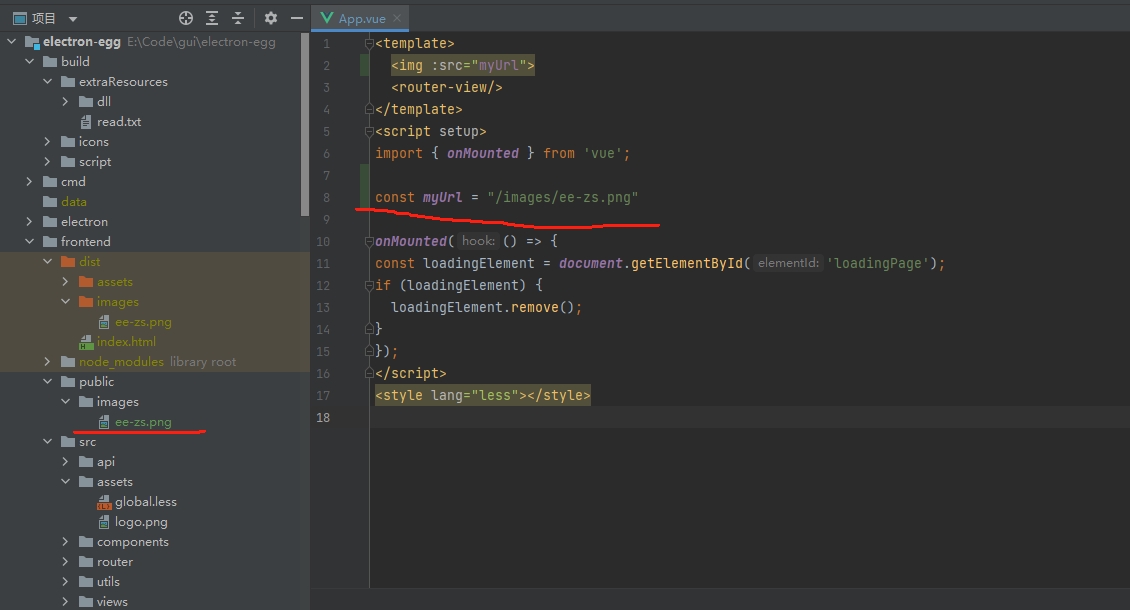Image resolution: width=1130 pixels, height=610 pixels.
Task: Expand the assets chevron under dist
Action: point(66,282)
